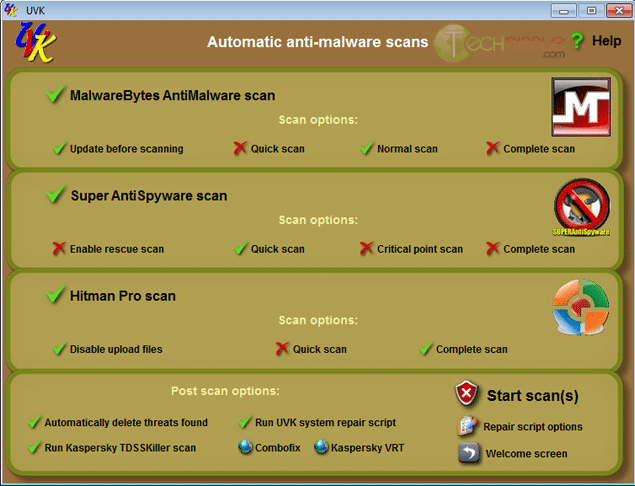The height and width of the screenshot is (486, 635).
Task: Click the Welcome screen back-arrow icon
Action: coord(469,453)
